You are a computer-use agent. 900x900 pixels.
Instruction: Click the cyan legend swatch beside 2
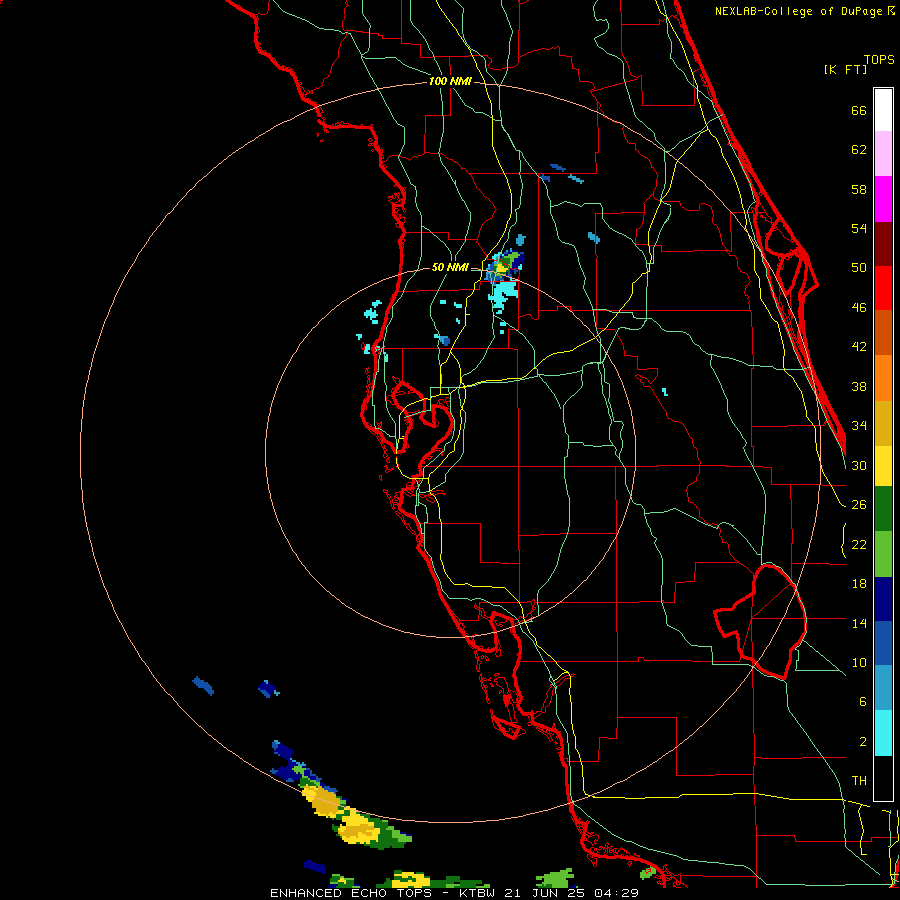point(883,733)
